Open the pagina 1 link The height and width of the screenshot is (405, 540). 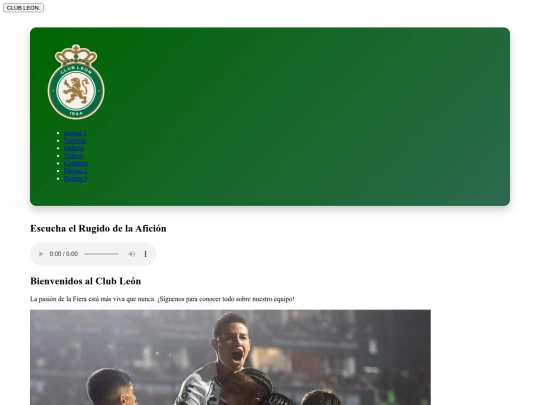click(75, 133)
